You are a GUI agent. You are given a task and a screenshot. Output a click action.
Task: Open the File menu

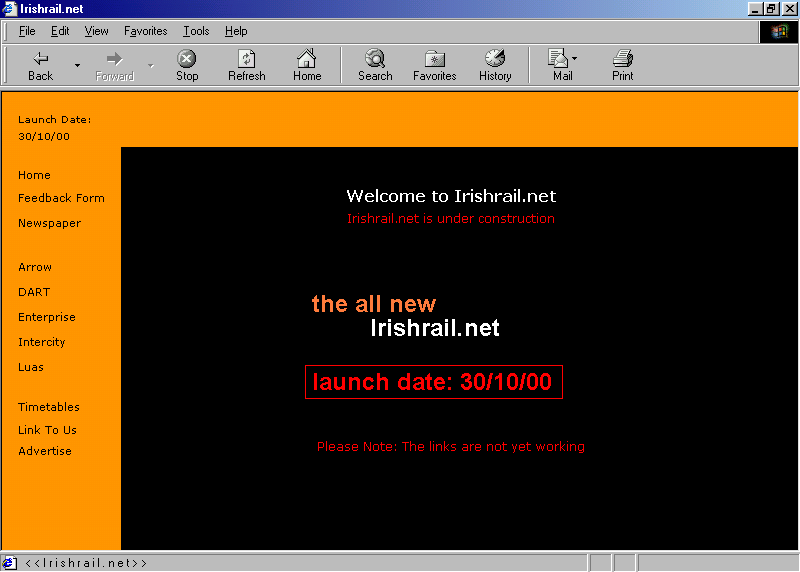pyautogui.click(x=27, y=31)
